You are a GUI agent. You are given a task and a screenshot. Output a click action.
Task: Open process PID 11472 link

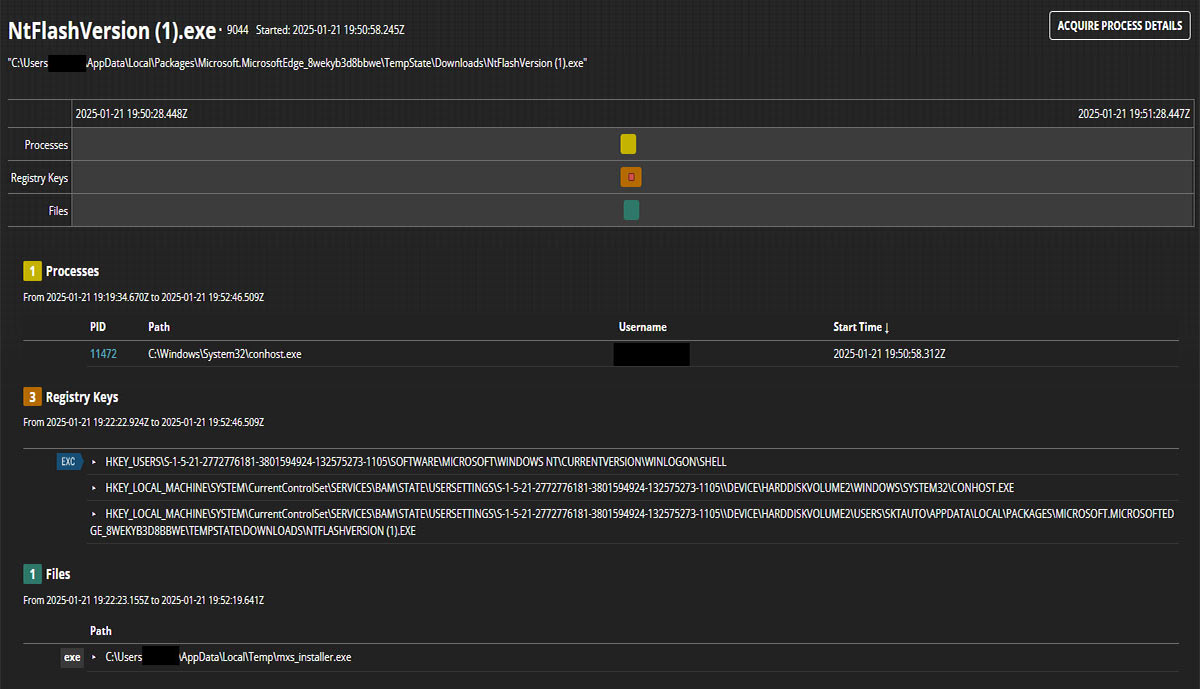[x=103, y=354]
